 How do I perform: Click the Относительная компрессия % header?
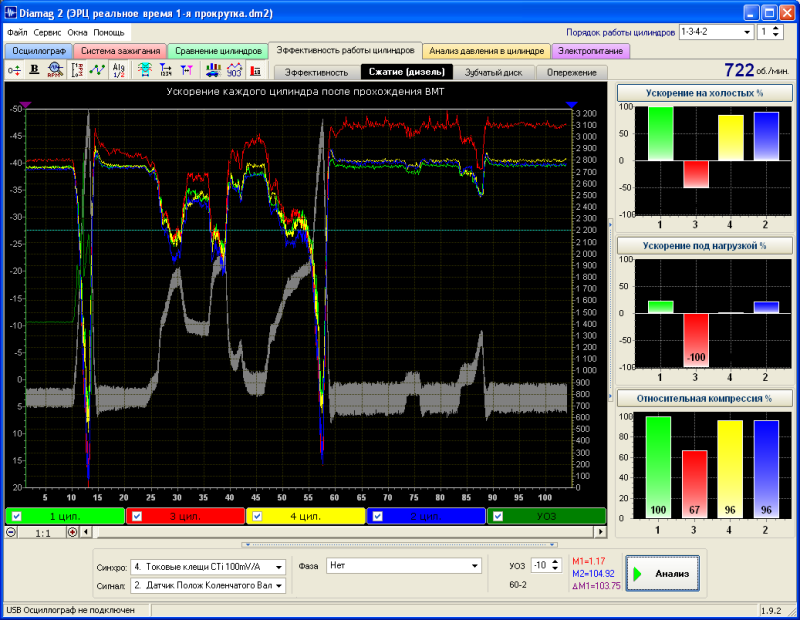[x=704, y=399]
